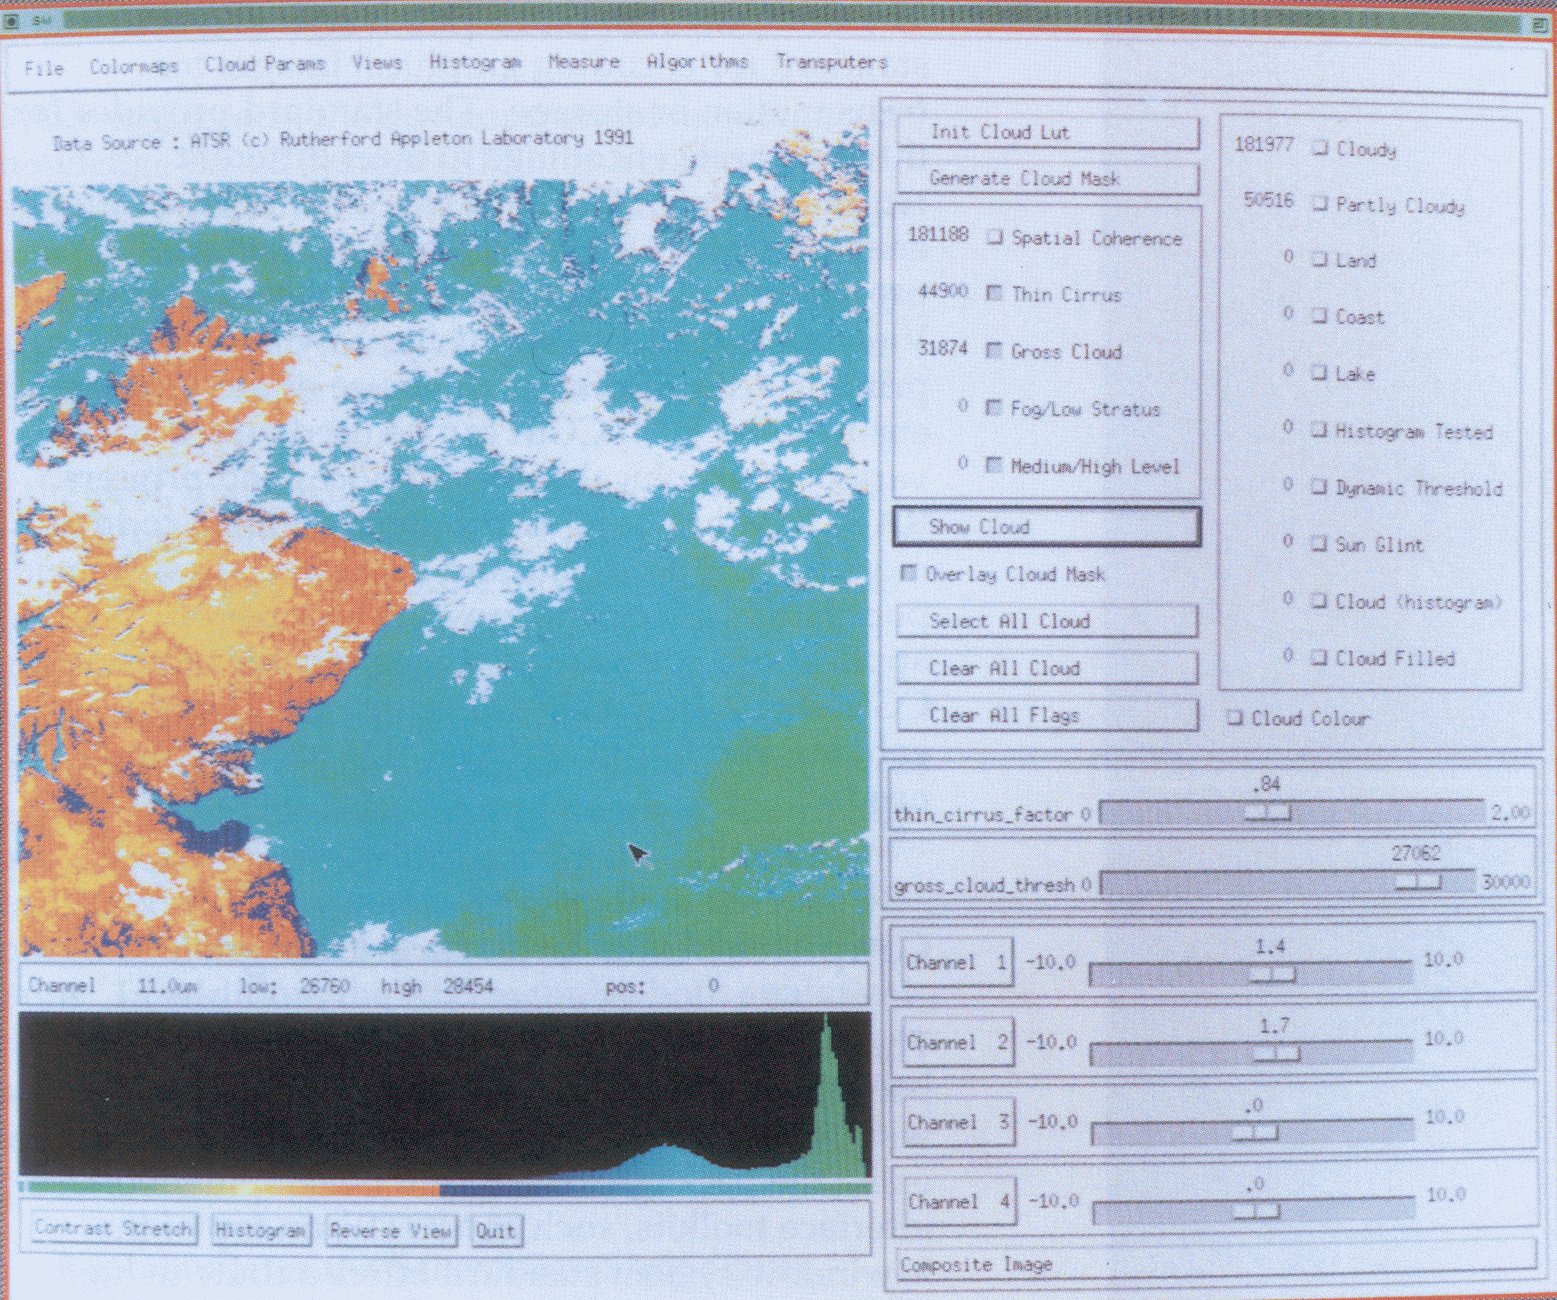Toggle the Thin Cirrus flag
The image size is (1557, 1300).
[993, 294]
